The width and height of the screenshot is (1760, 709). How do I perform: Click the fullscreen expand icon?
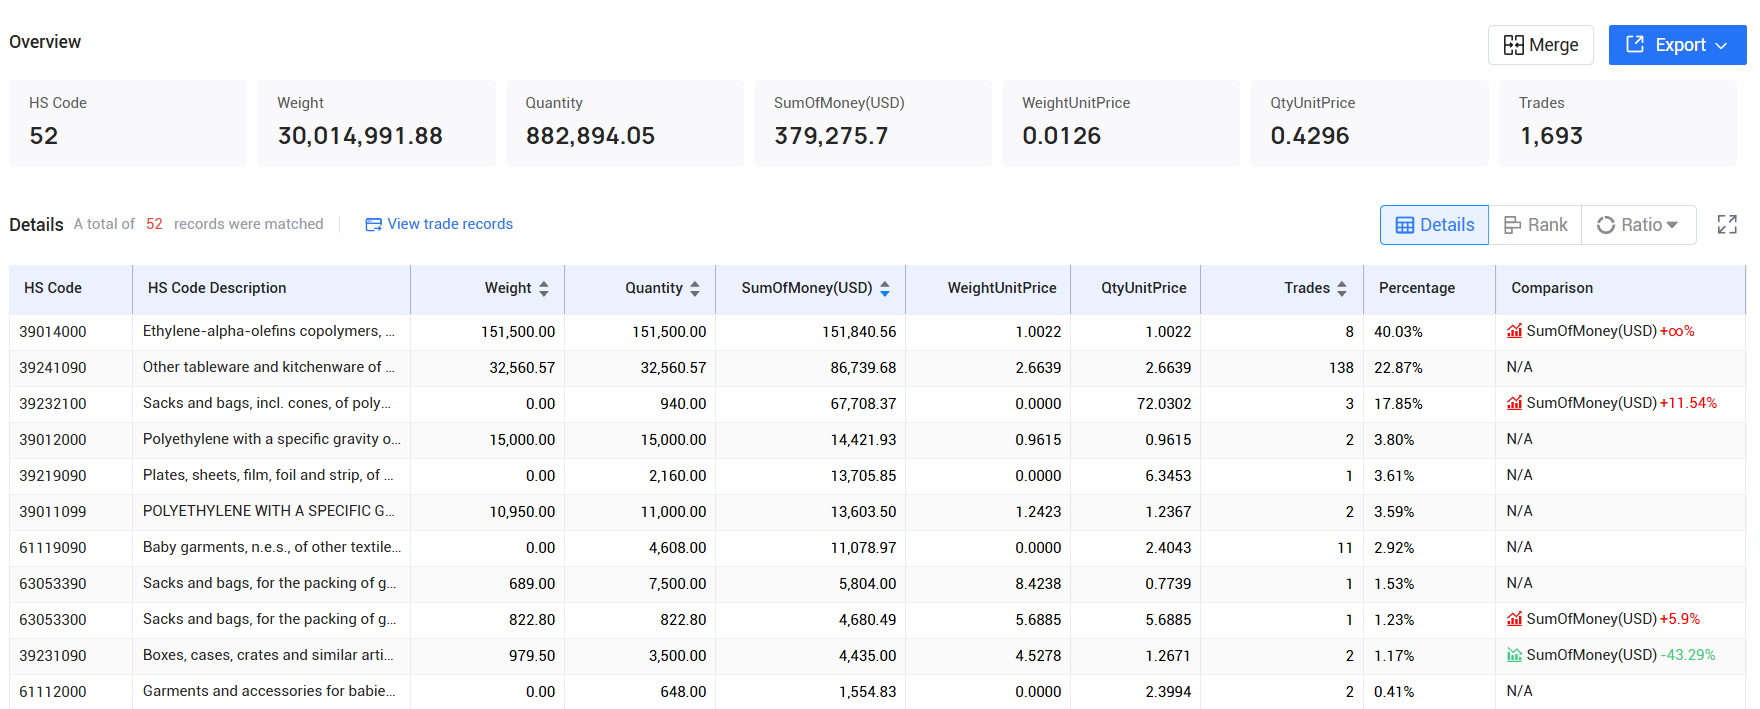[1727, 225]
